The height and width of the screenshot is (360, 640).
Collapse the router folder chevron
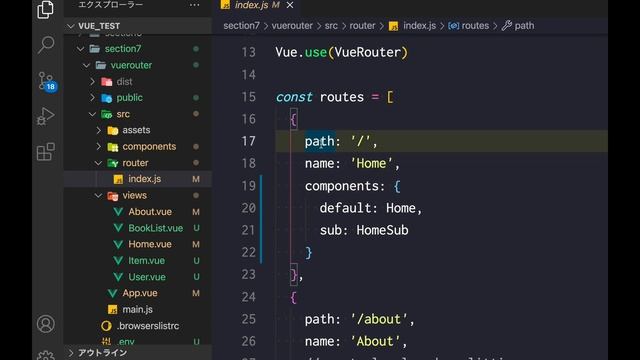click(99, 163)
